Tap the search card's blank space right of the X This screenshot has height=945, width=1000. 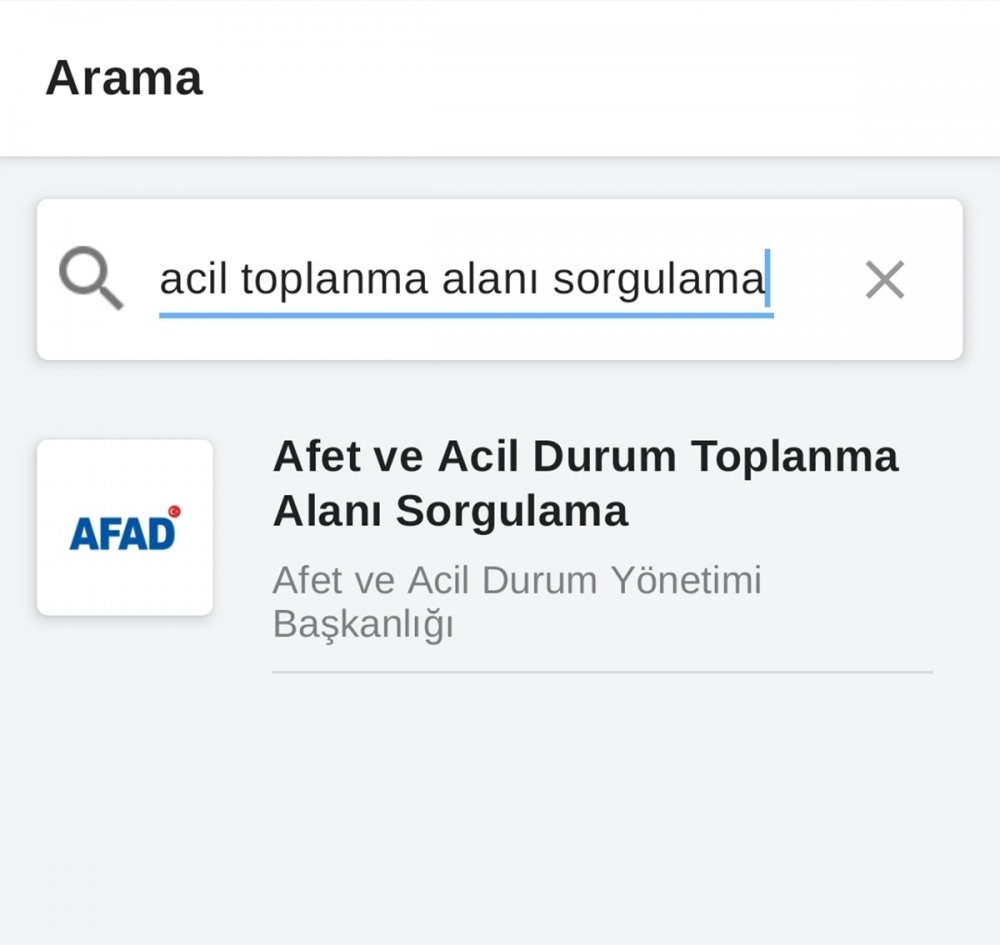pos(940,280)
